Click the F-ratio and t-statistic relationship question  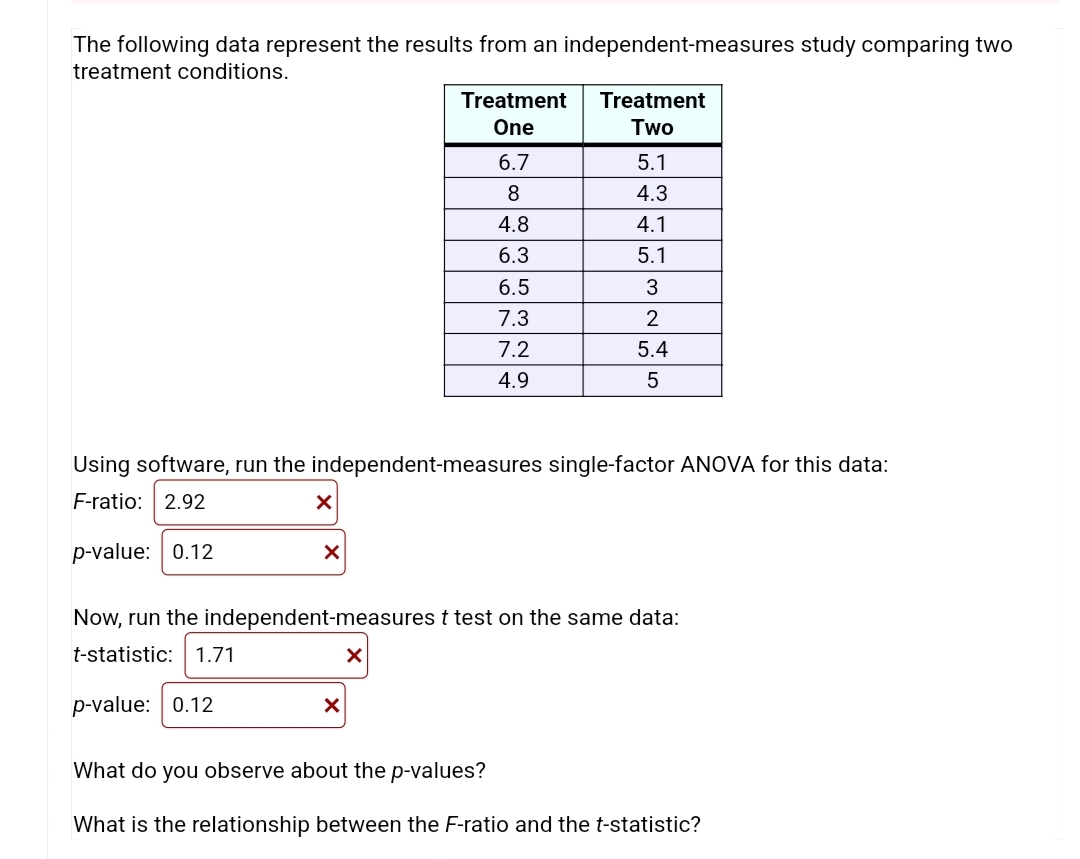pos(387,824)
